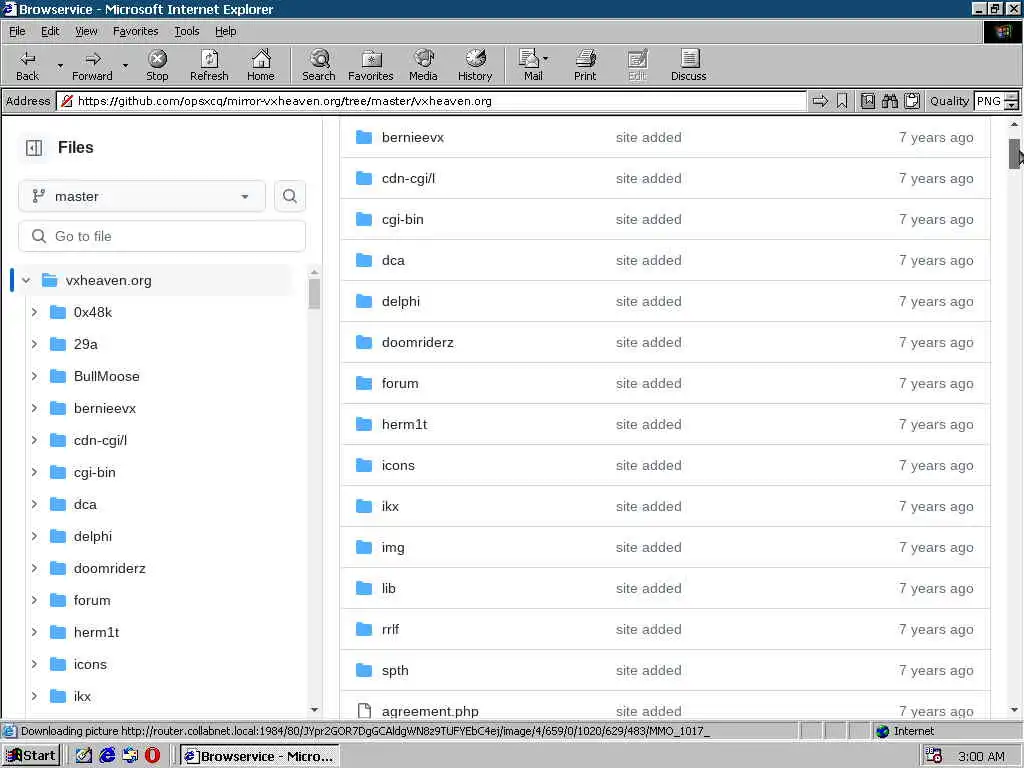Viewport: 1024px width, 768px height.
Task: Click the file tree scrollbar down arrow
Action: click(x=314, y=709)
